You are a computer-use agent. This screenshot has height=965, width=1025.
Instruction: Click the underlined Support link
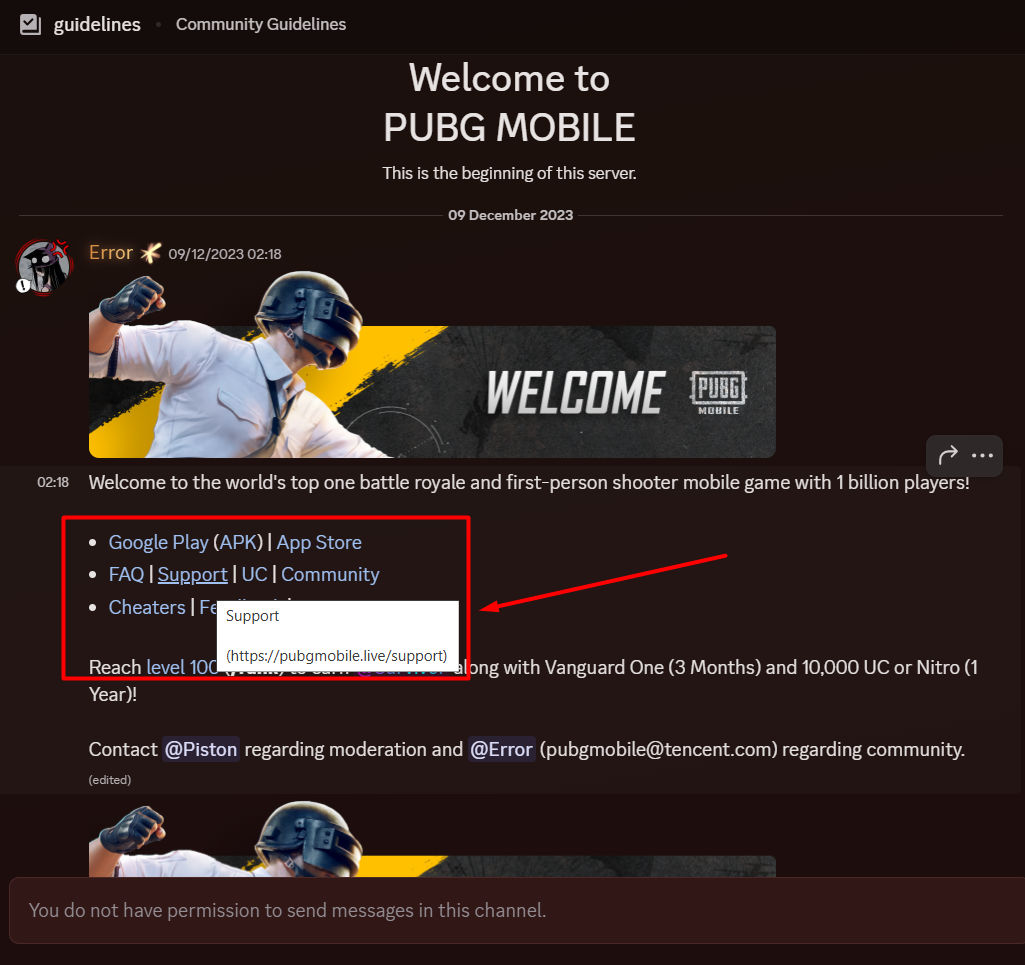pos(193,574)
